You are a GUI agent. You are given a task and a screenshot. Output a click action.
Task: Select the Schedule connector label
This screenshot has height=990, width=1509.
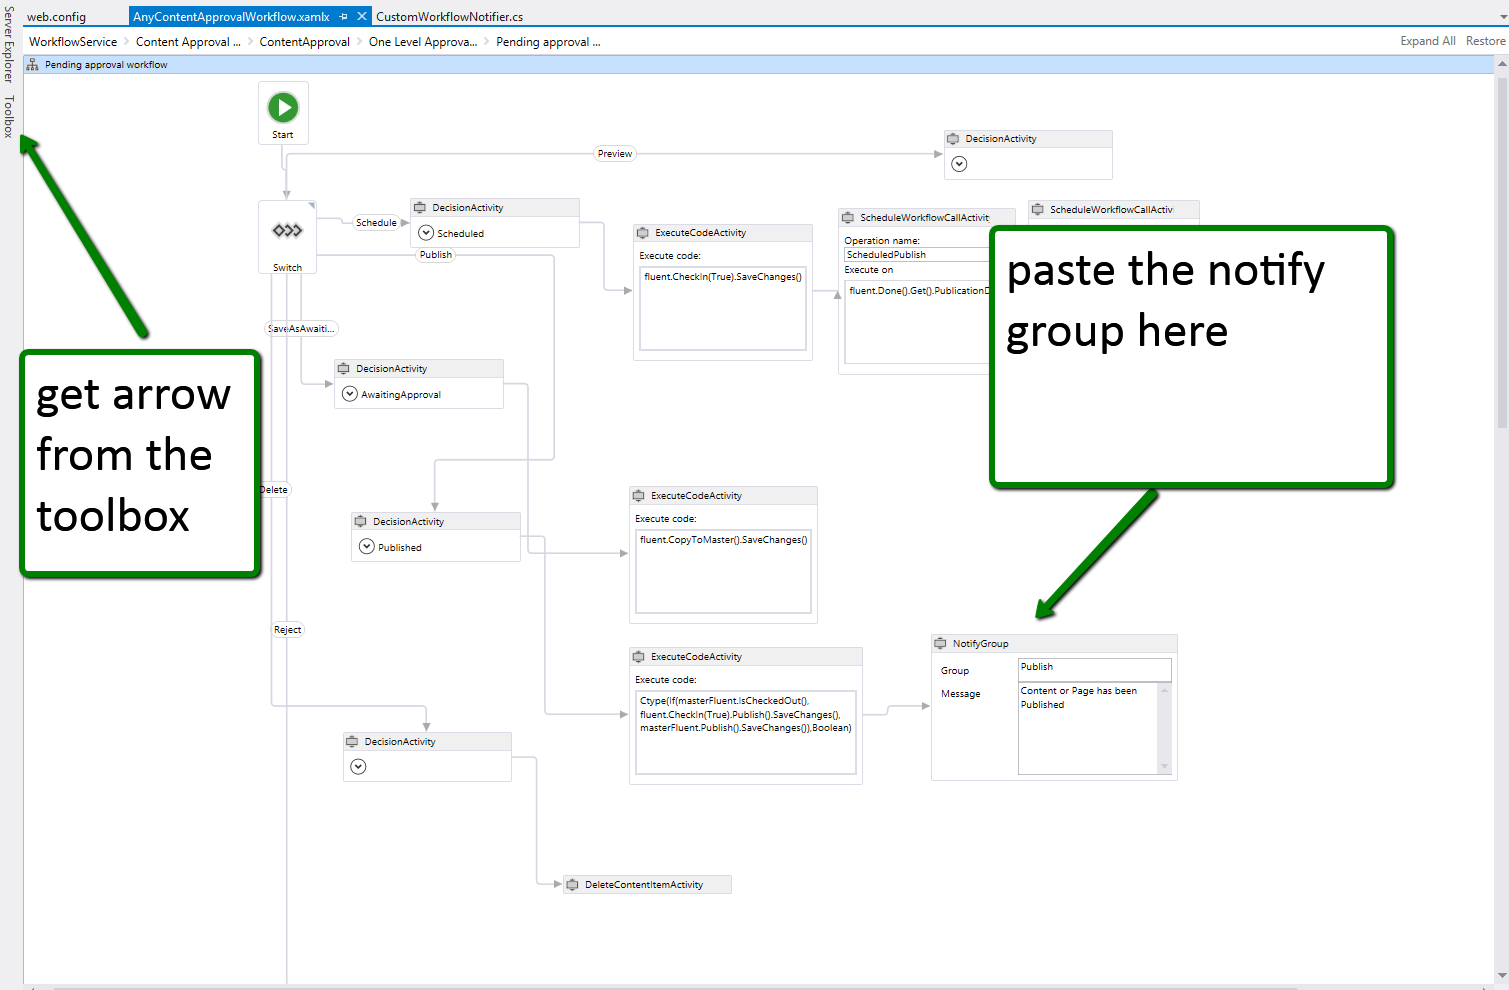376,223
